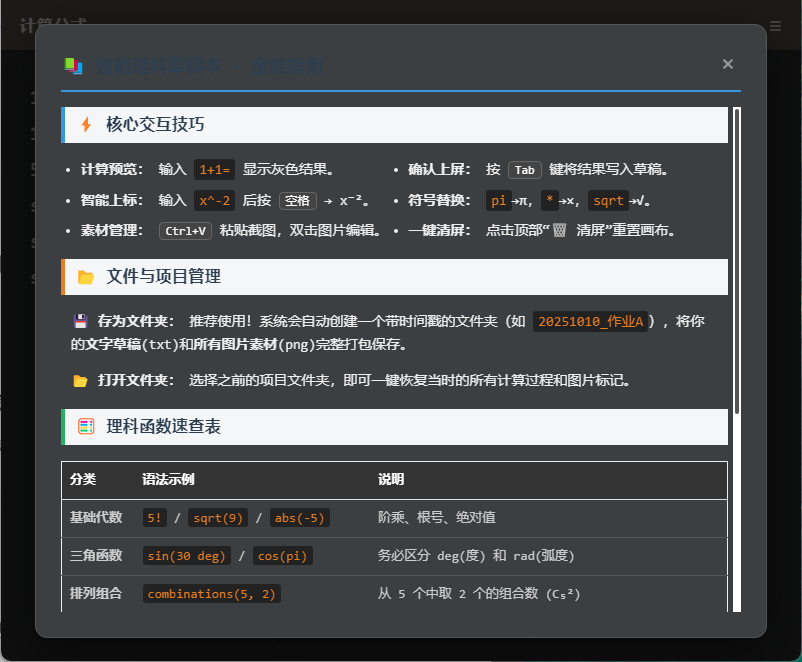Click the books icon in dialog title
802x662 pixels.
(x=74, y=66)
